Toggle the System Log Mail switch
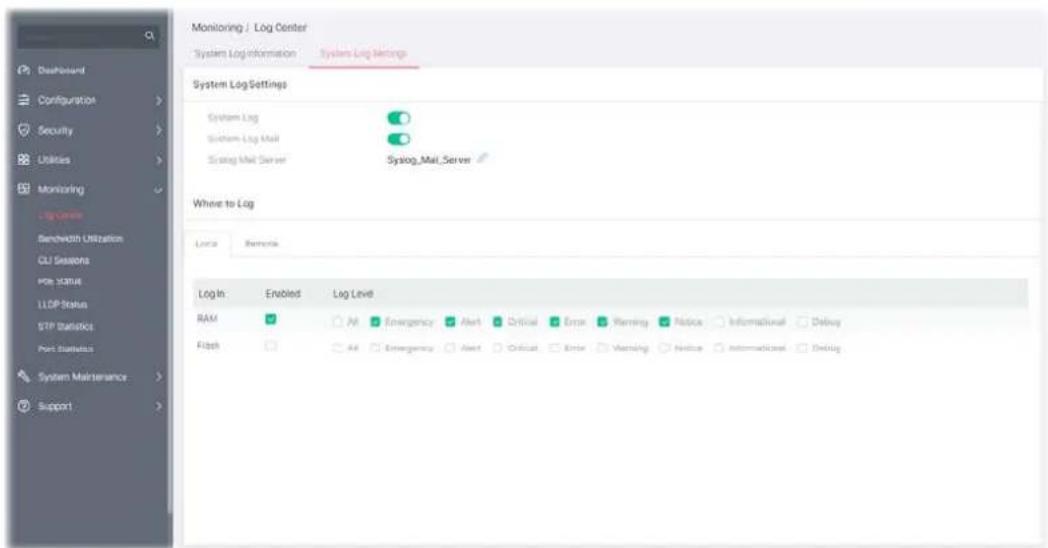1048x548 pixels. click(x=398, y=139)
